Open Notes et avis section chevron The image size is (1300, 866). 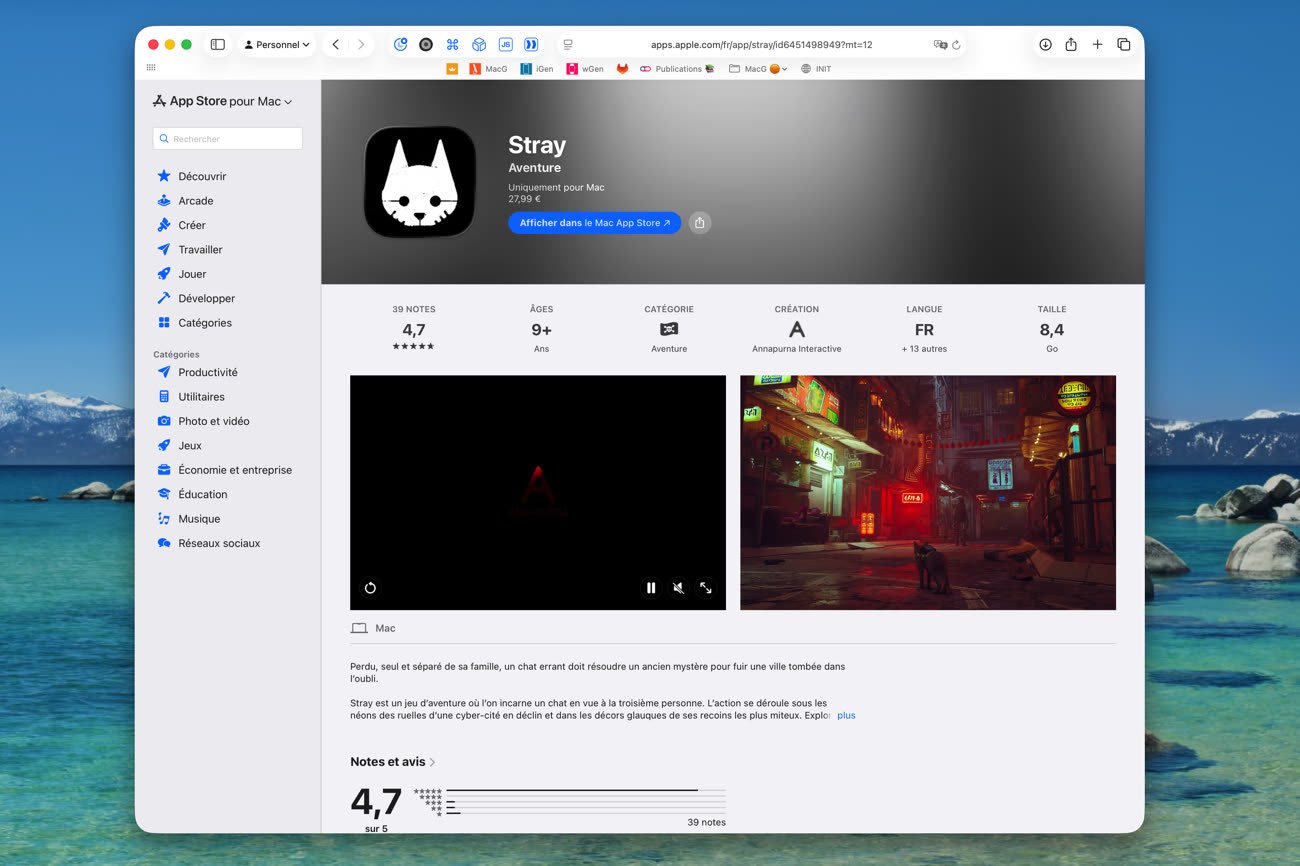coord(432,762)
